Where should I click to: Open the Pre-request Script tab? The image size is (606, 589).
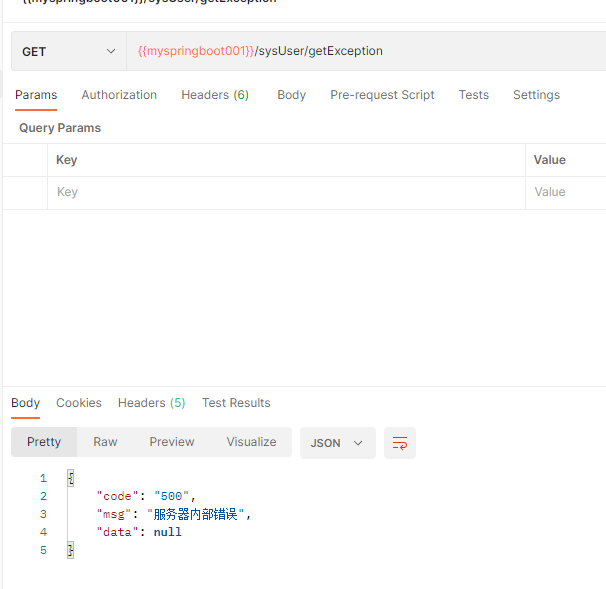point(382,95)
